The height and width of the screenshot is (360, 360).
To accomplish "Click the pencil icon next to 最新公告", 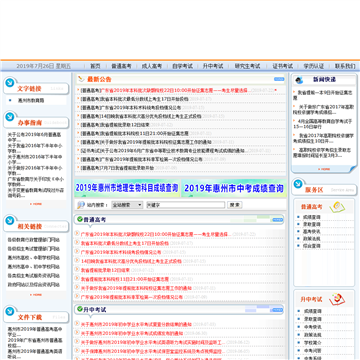I will click(81, 79).
